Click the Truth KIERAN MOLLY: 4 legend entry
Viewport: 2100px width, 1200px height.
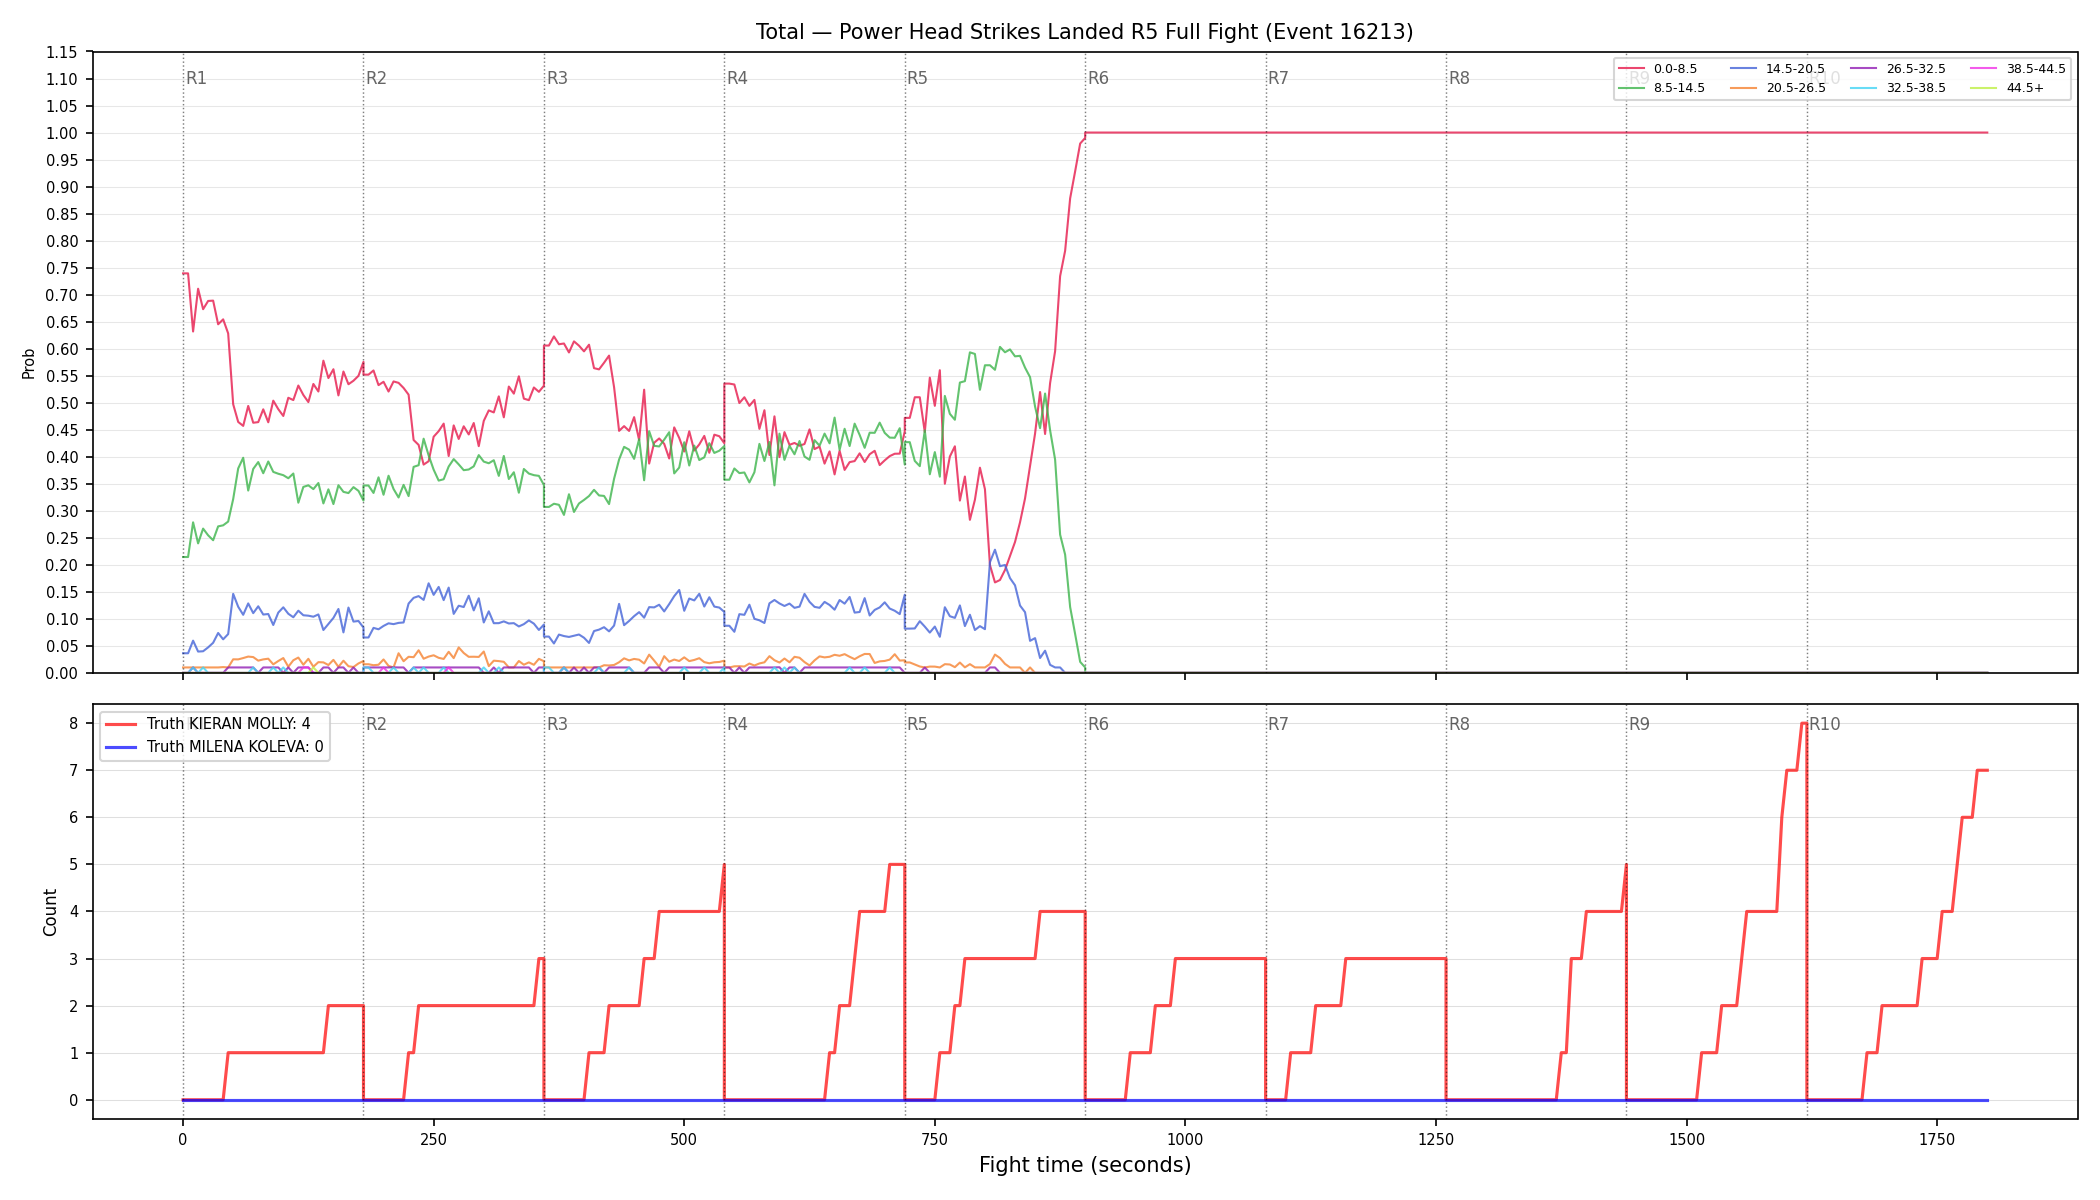tap(228, 724)
